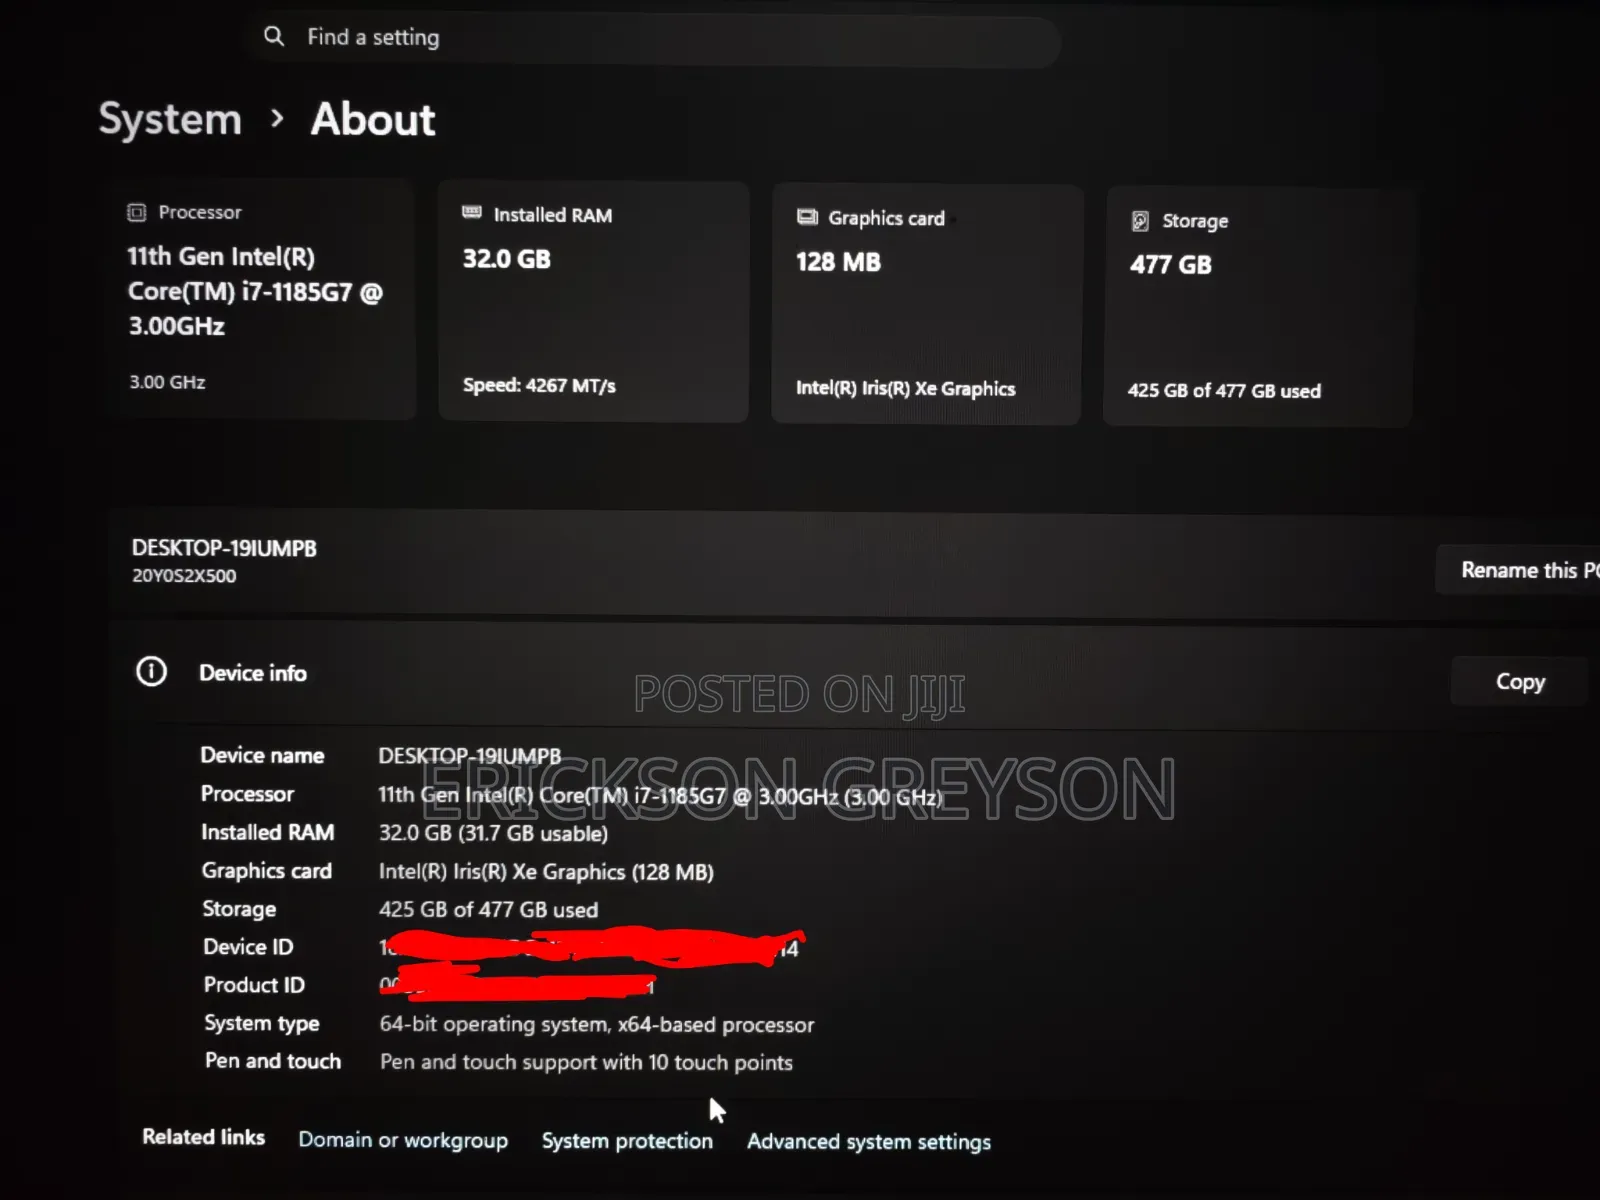The image size is (1600, 1200).
Task: Click the '32.0 GB (31.7 GB usable)' value
Action: pyautogui.click(x=493, y=833)
